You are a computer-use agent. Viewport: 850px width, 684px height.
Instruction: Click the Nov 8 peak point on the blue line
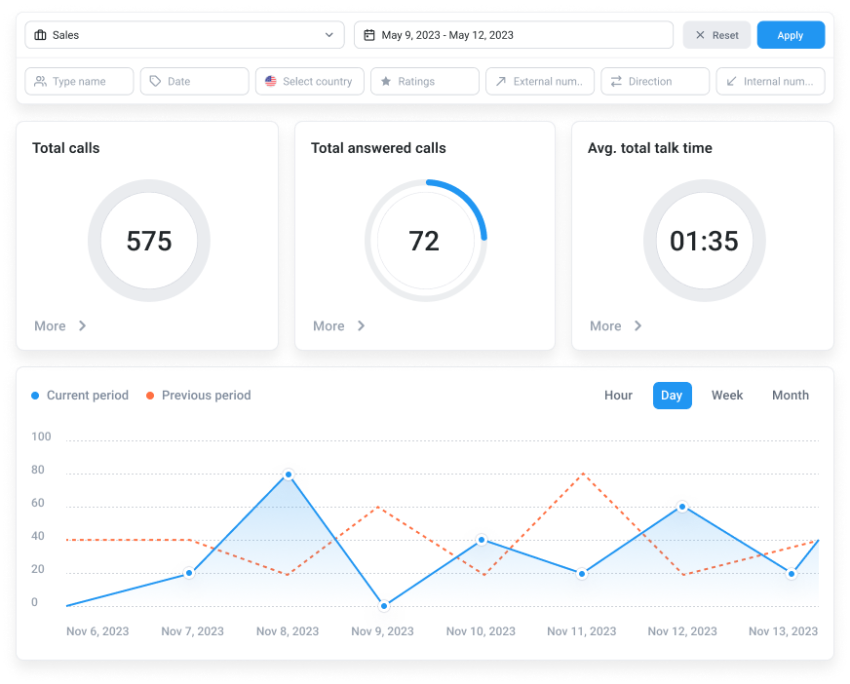coord(288,473)
